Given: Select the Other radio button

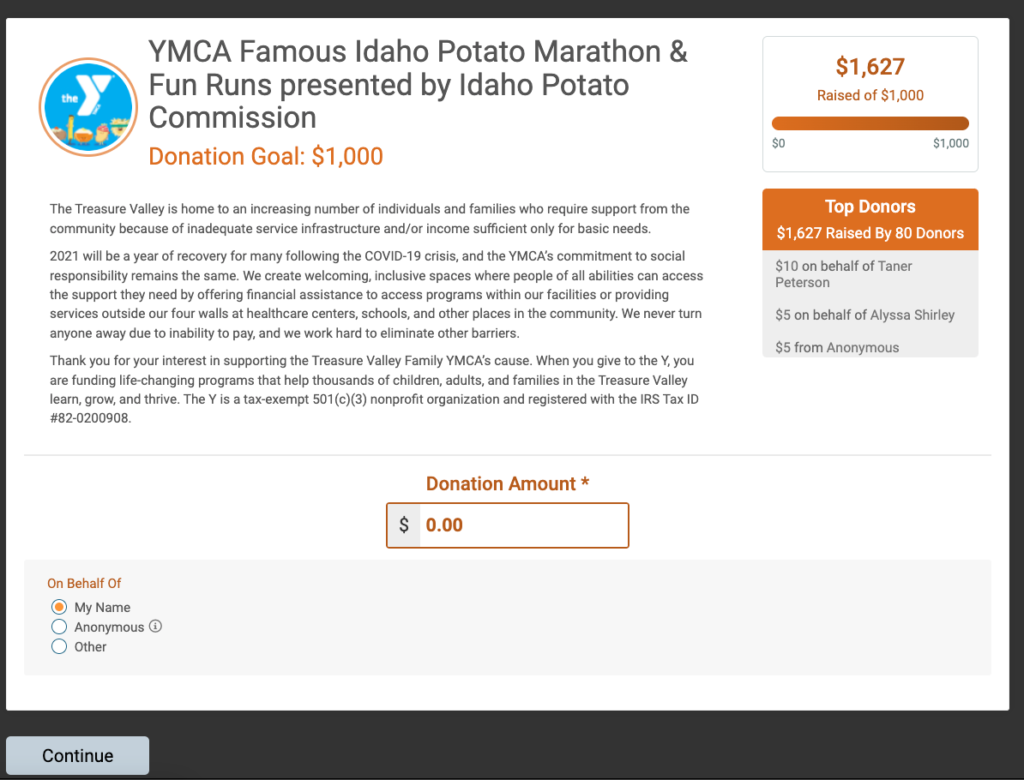Looking at the screenshot, I should [x=59, y=646].
